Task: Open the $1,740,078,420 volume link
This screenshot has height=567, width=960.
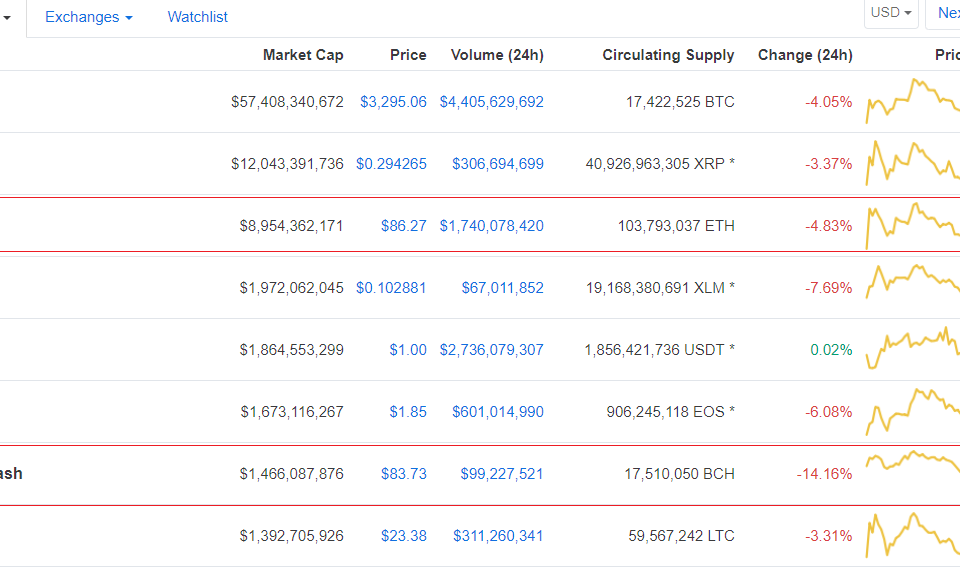Action: click(x=492, y=226)
